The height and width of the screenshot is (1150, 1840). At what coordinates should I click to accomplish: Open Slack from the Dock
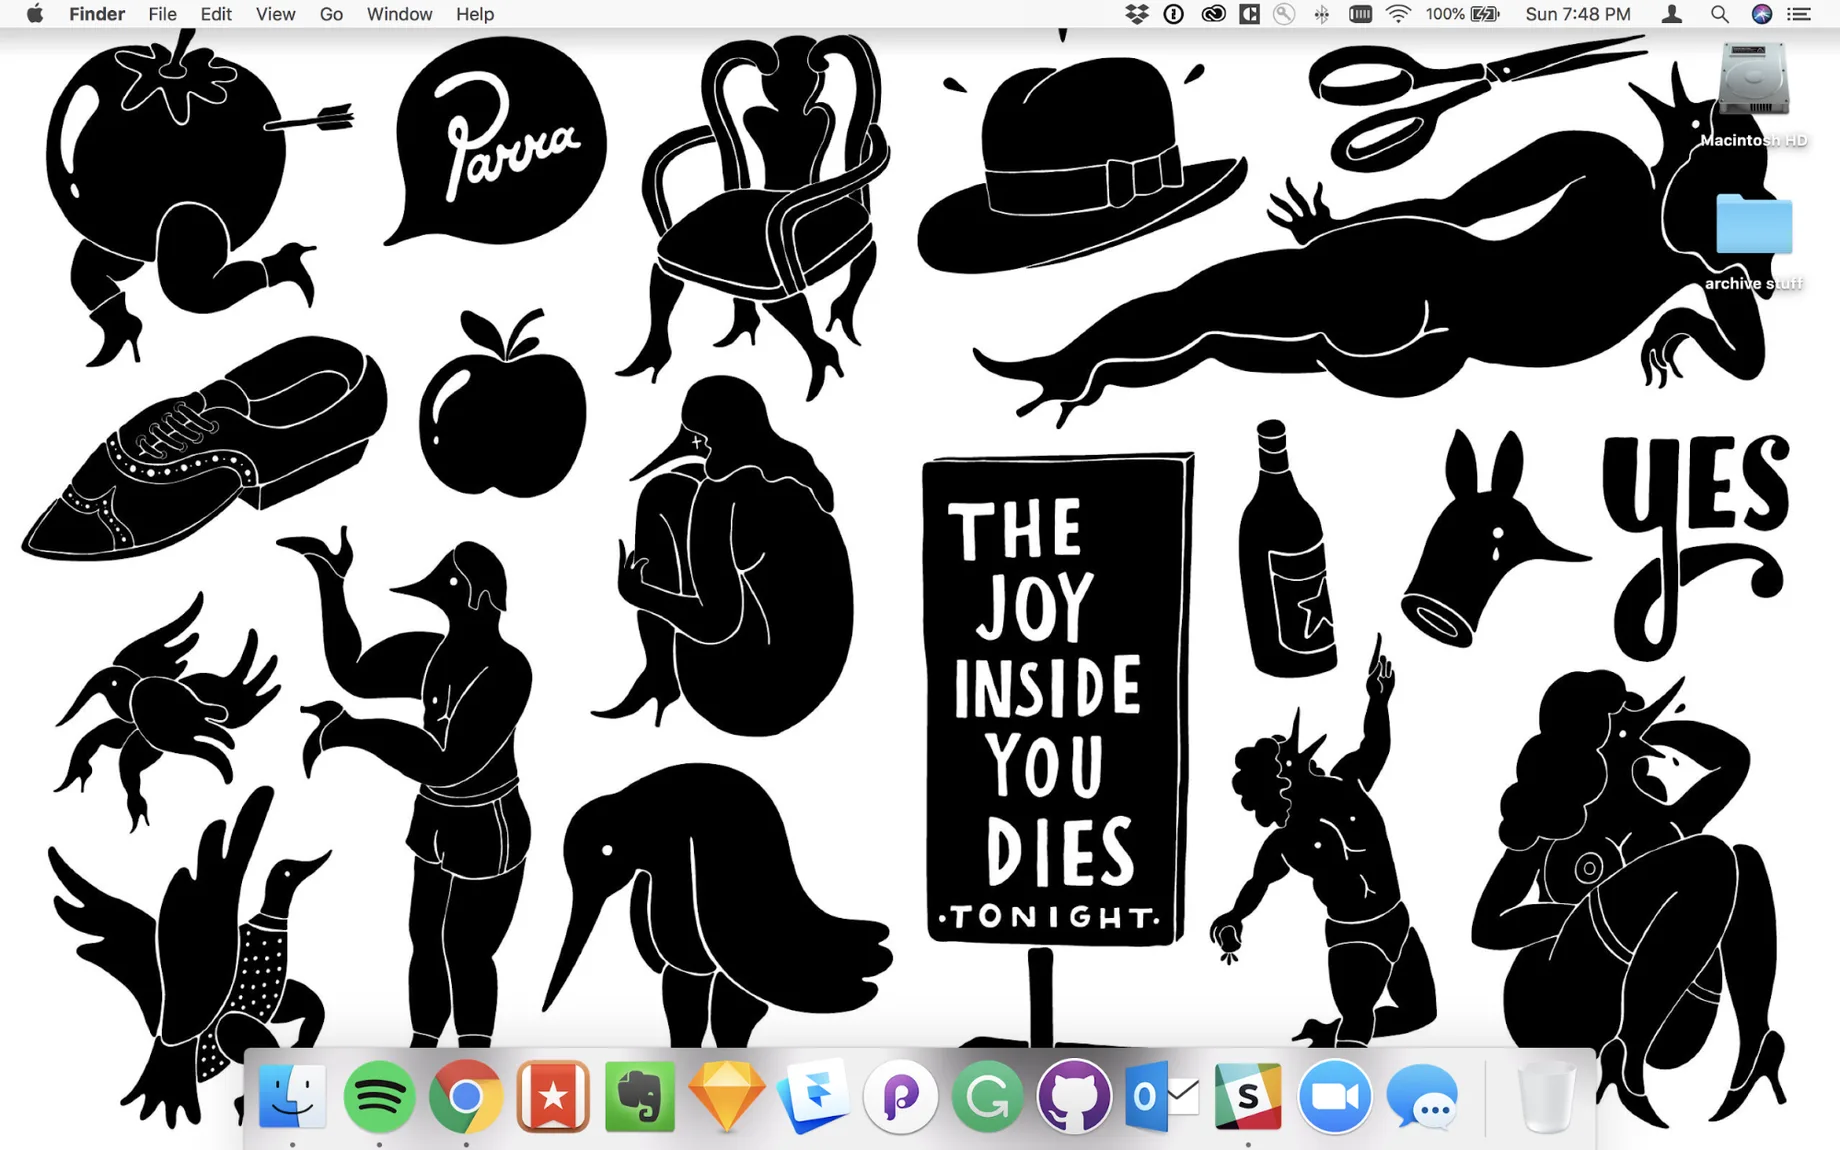(1248, 1097)
